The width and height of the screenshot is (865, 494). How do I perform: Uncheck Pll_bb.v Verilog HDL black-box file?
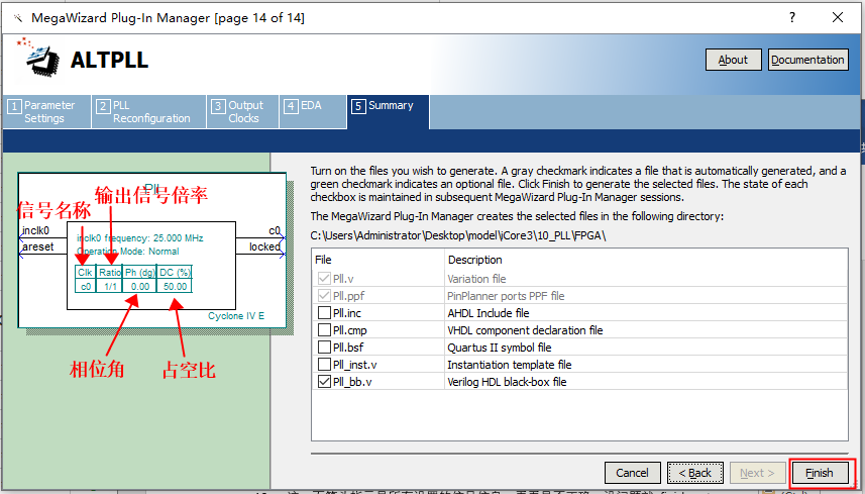(324, 381)
